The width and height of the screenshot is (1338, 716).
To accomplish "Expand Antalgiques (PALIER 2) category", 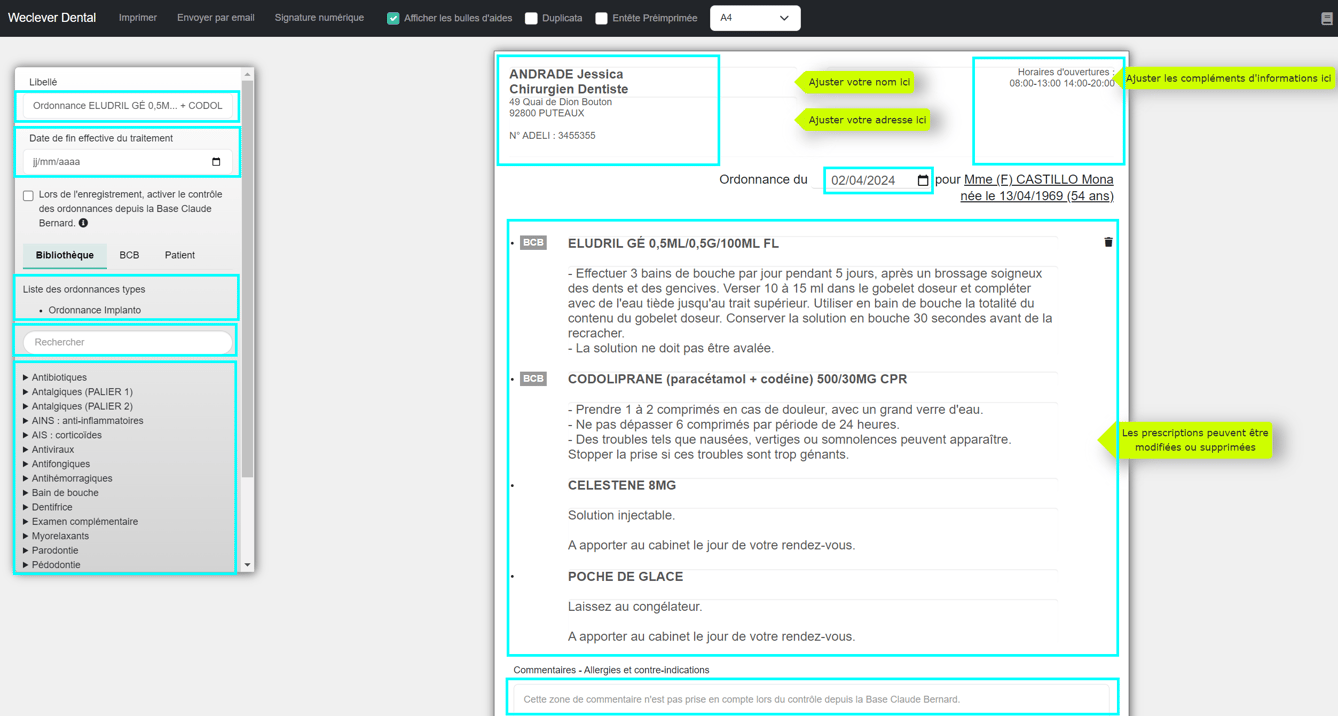I will 77,406.
